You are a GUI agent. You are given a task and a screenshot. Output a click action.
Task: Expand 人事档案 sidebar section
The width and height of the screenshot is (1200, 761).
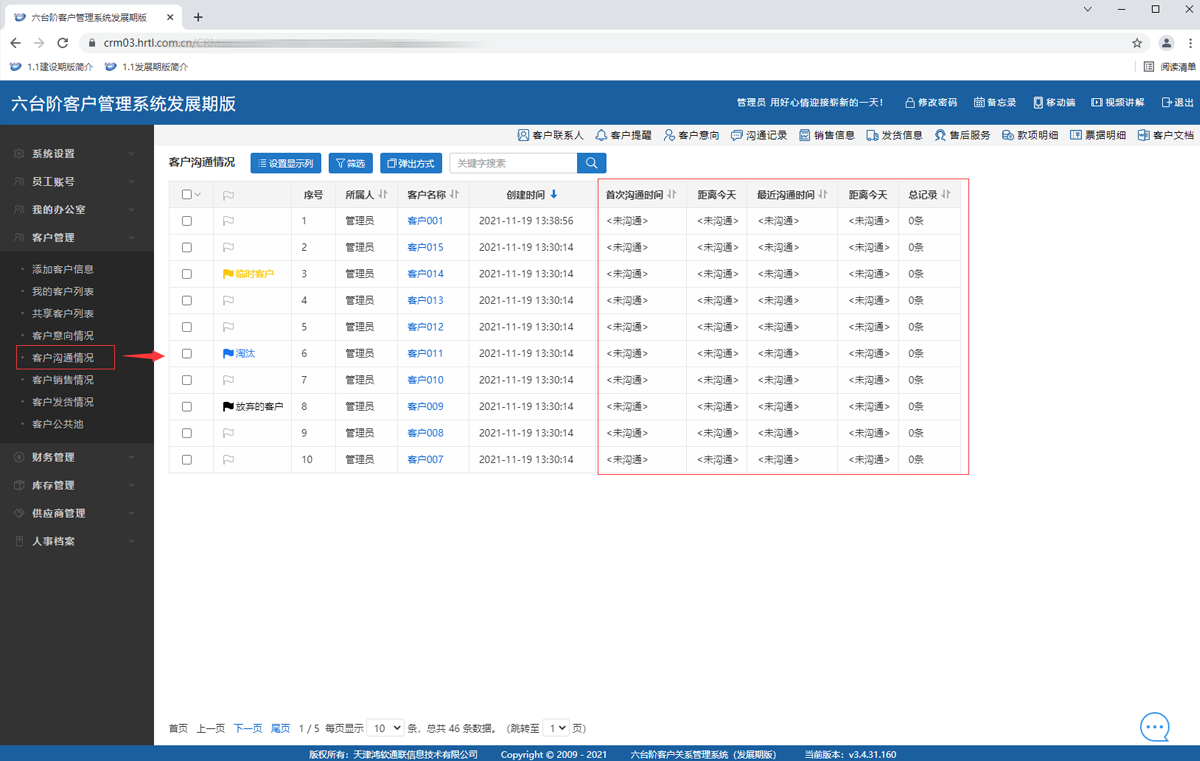77,541
